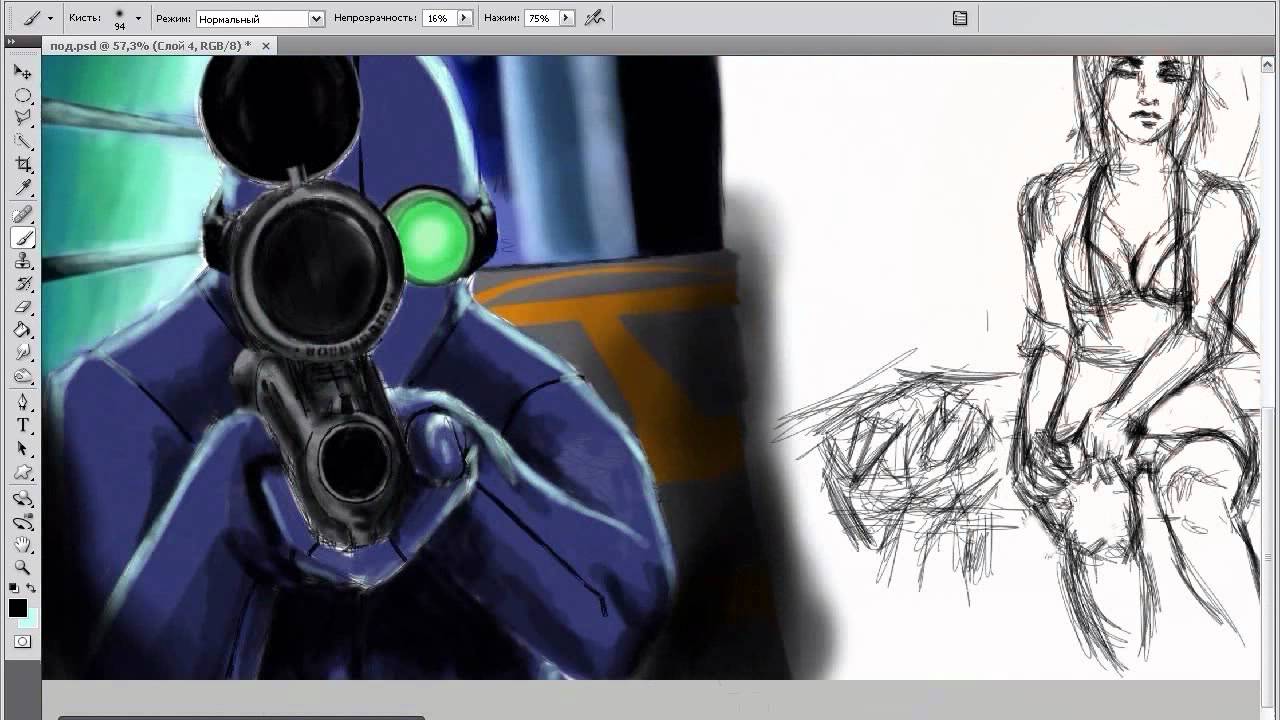Select the Sponge tool
The image size is (1280, 720).
23,376
